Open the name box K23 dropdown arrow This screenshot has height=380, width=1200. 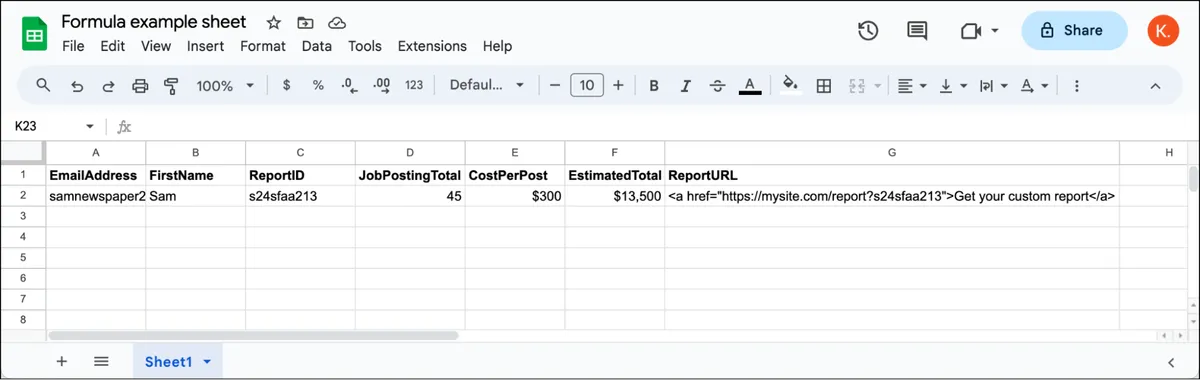[x=90, y=127]
